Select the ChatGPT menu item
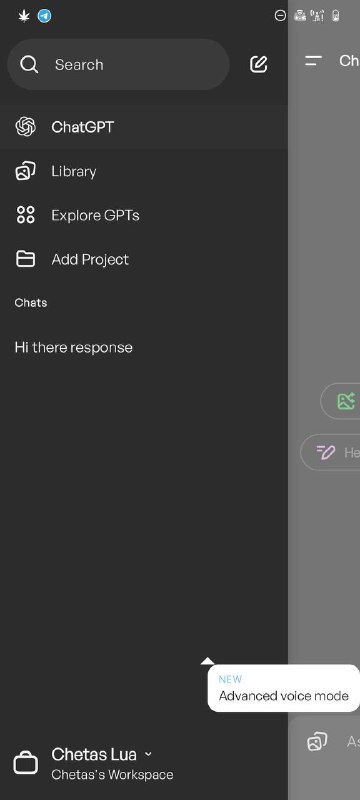 (144, 127)
